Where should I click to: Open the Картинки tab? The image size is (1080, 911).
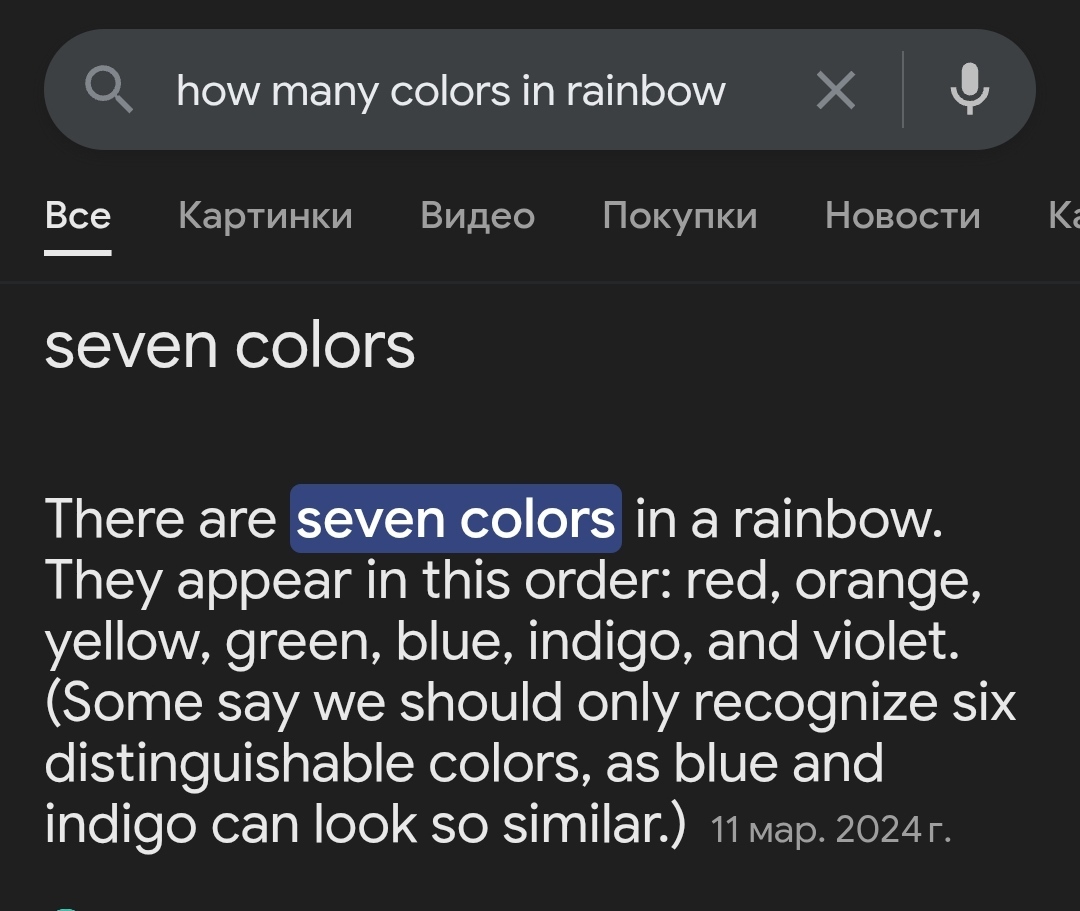(265, 216)
